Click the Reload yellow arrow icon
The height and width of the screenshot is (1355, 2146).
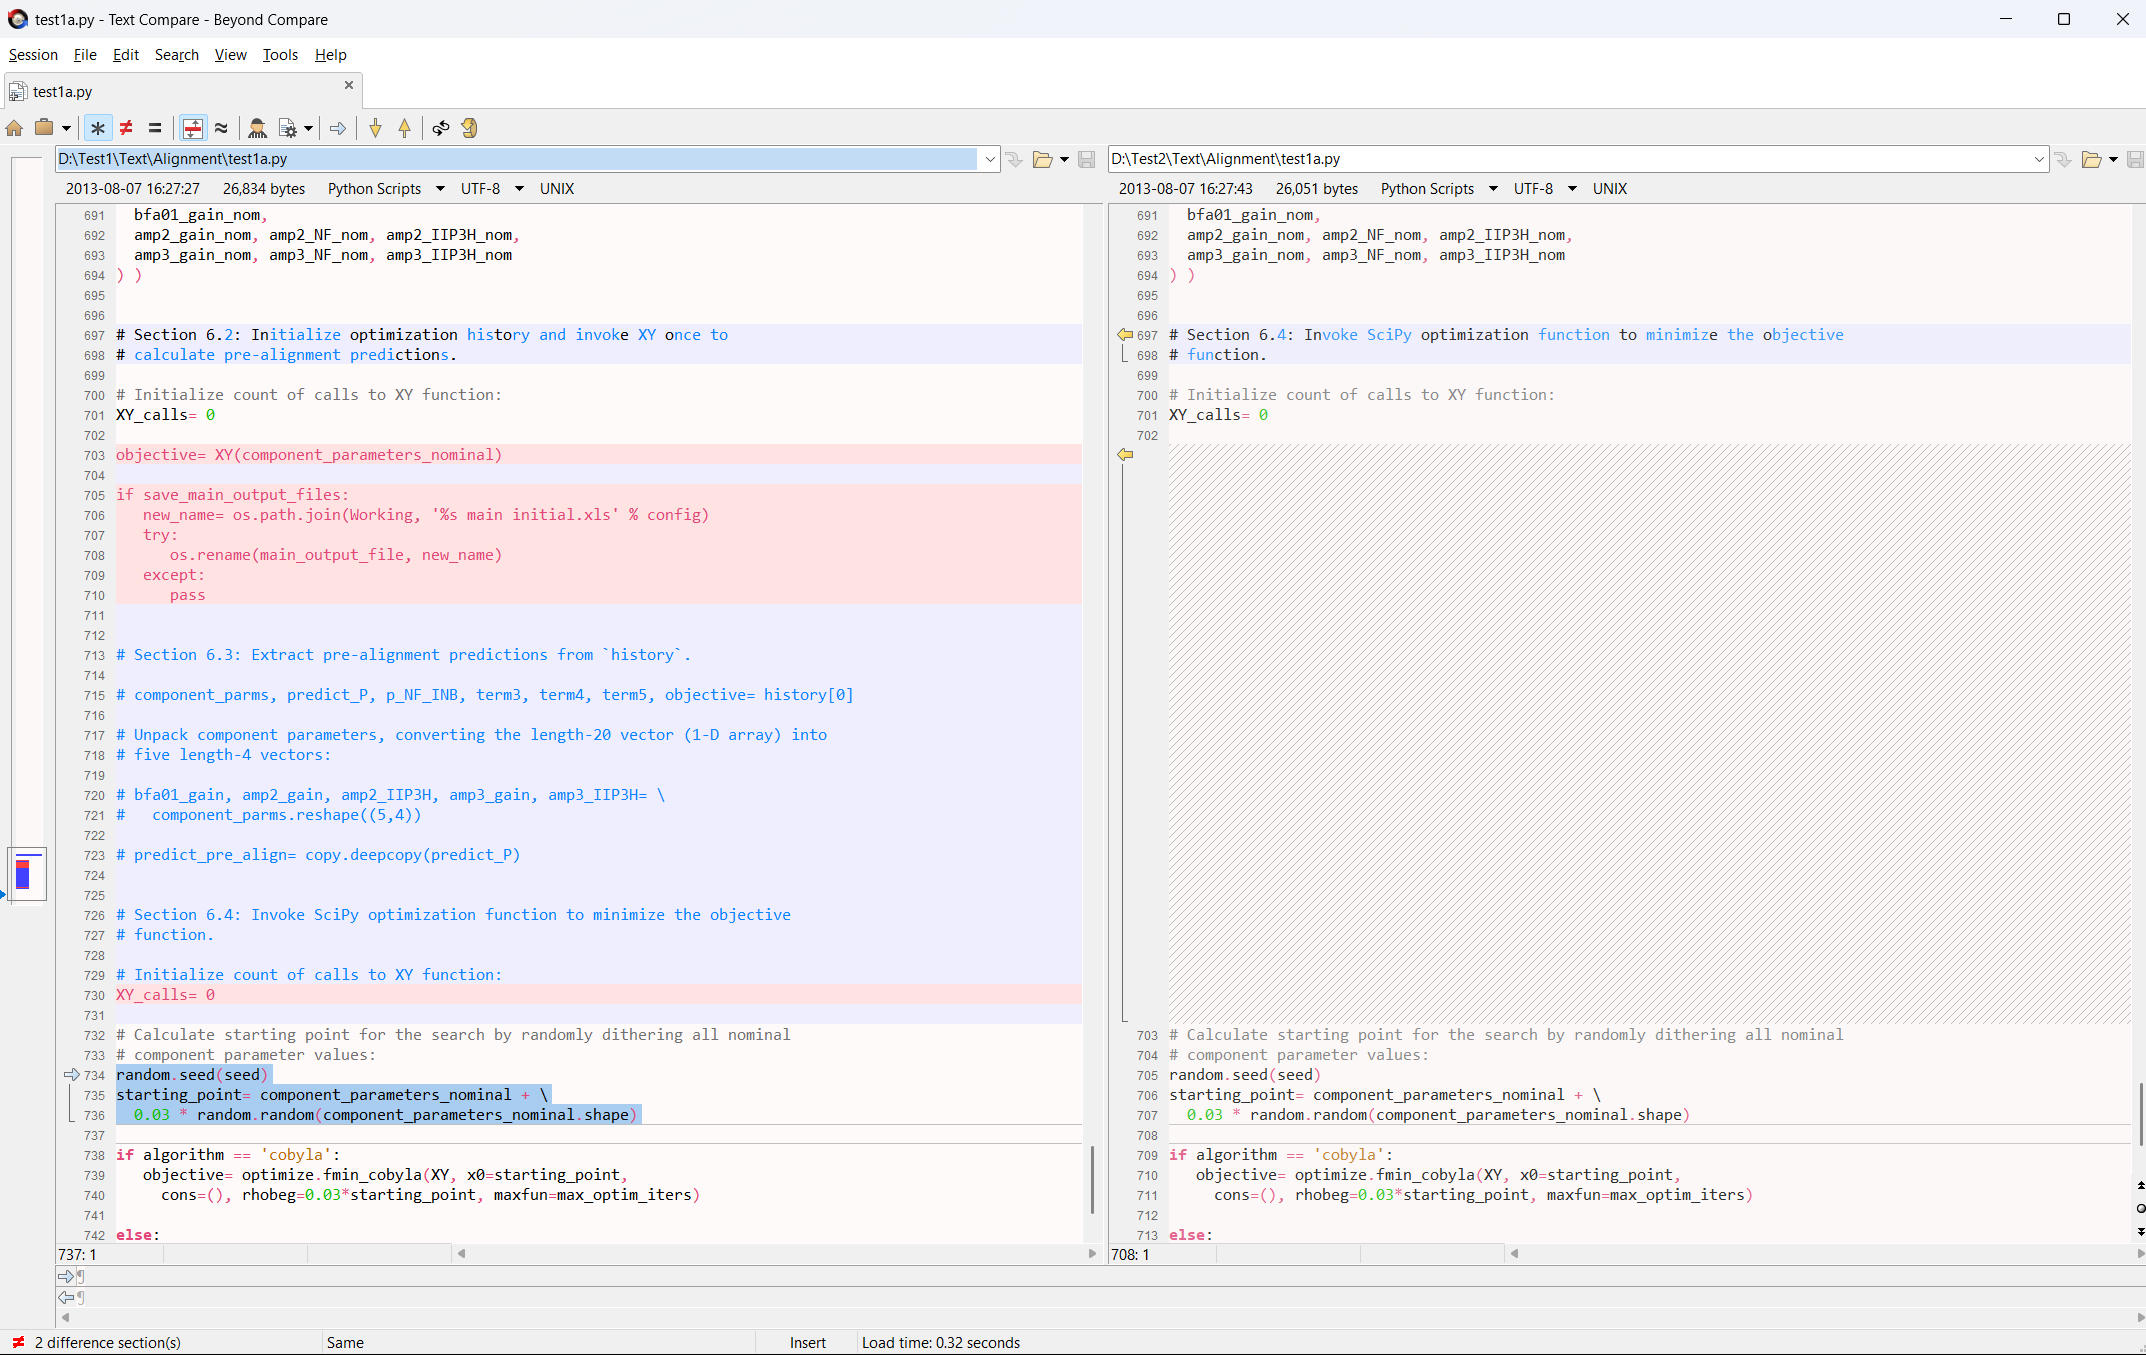[x=470, y=128]
